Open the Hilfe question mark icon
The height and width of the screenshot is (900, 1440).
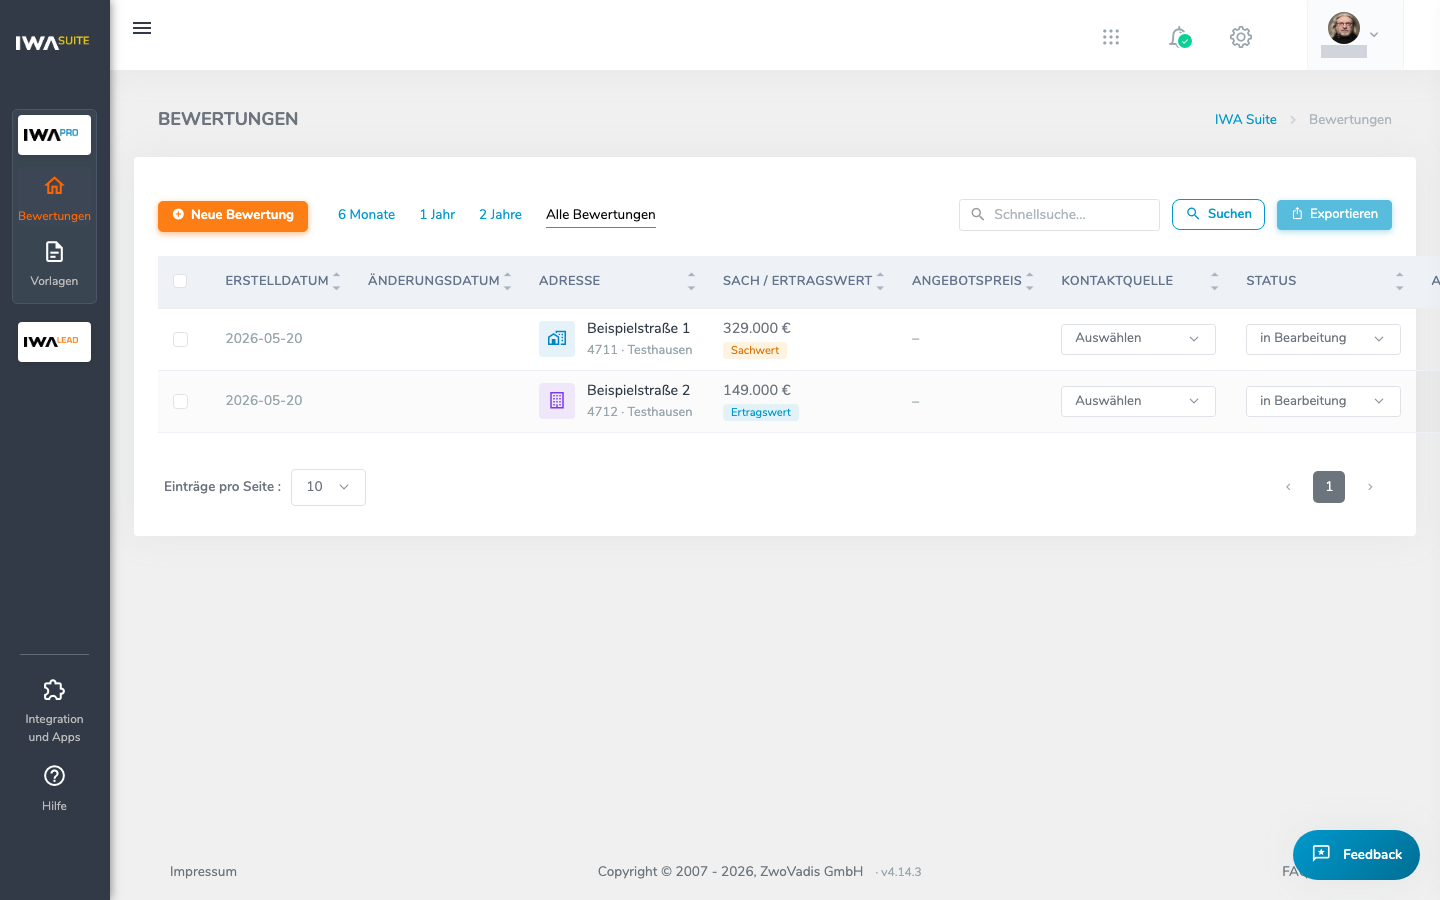click(54, 776)
